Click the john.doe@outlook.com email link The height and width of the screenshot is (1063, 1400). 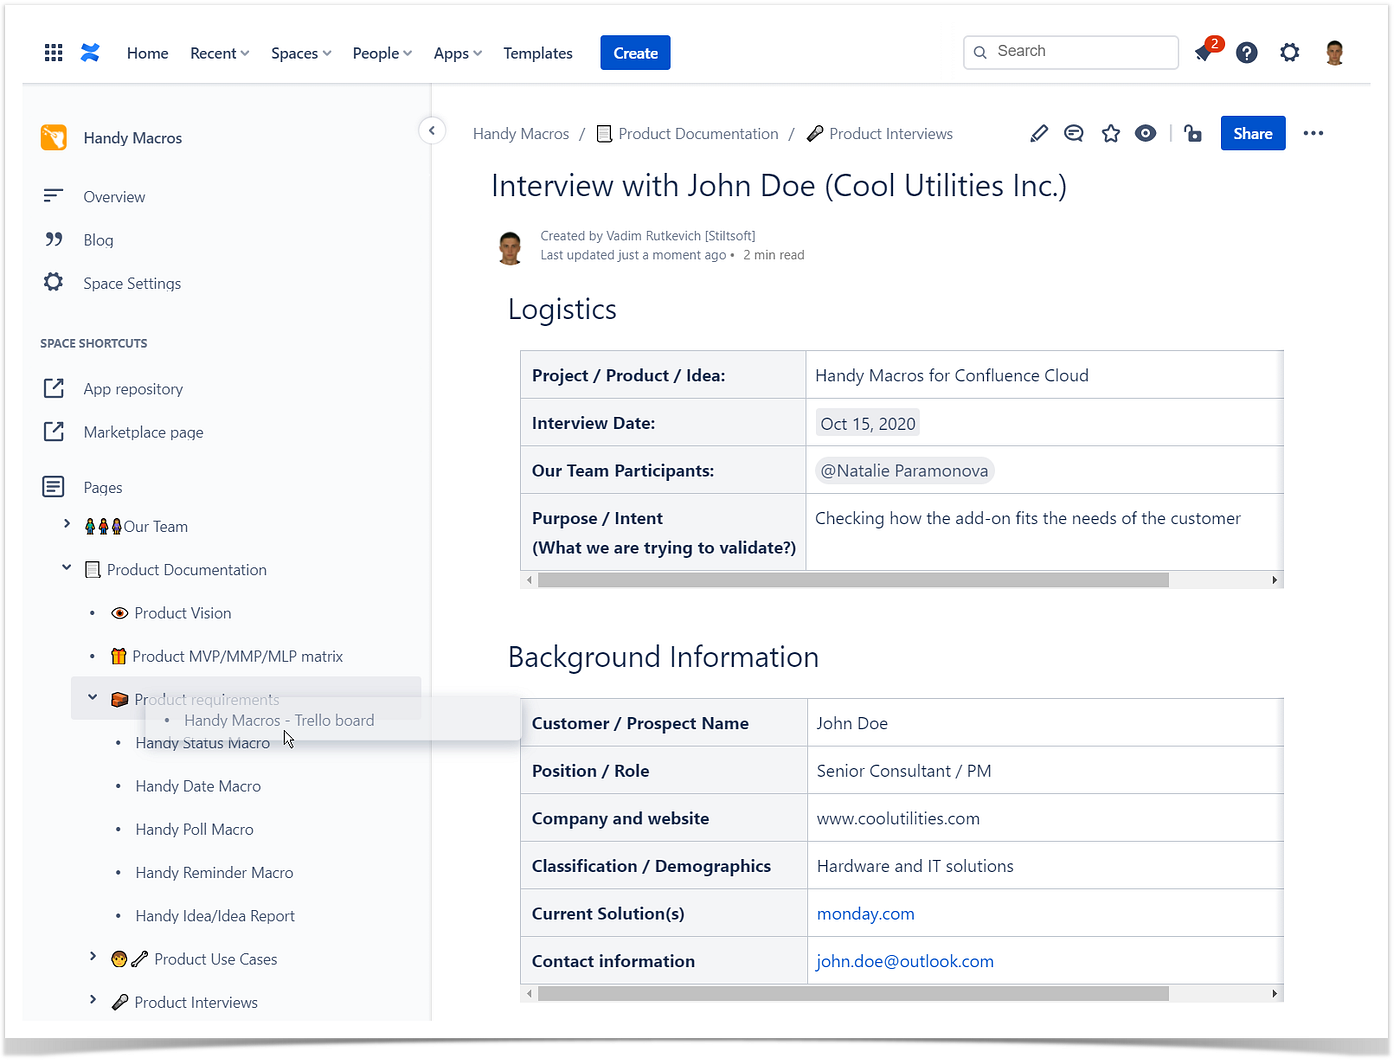[x=905, y=961]
